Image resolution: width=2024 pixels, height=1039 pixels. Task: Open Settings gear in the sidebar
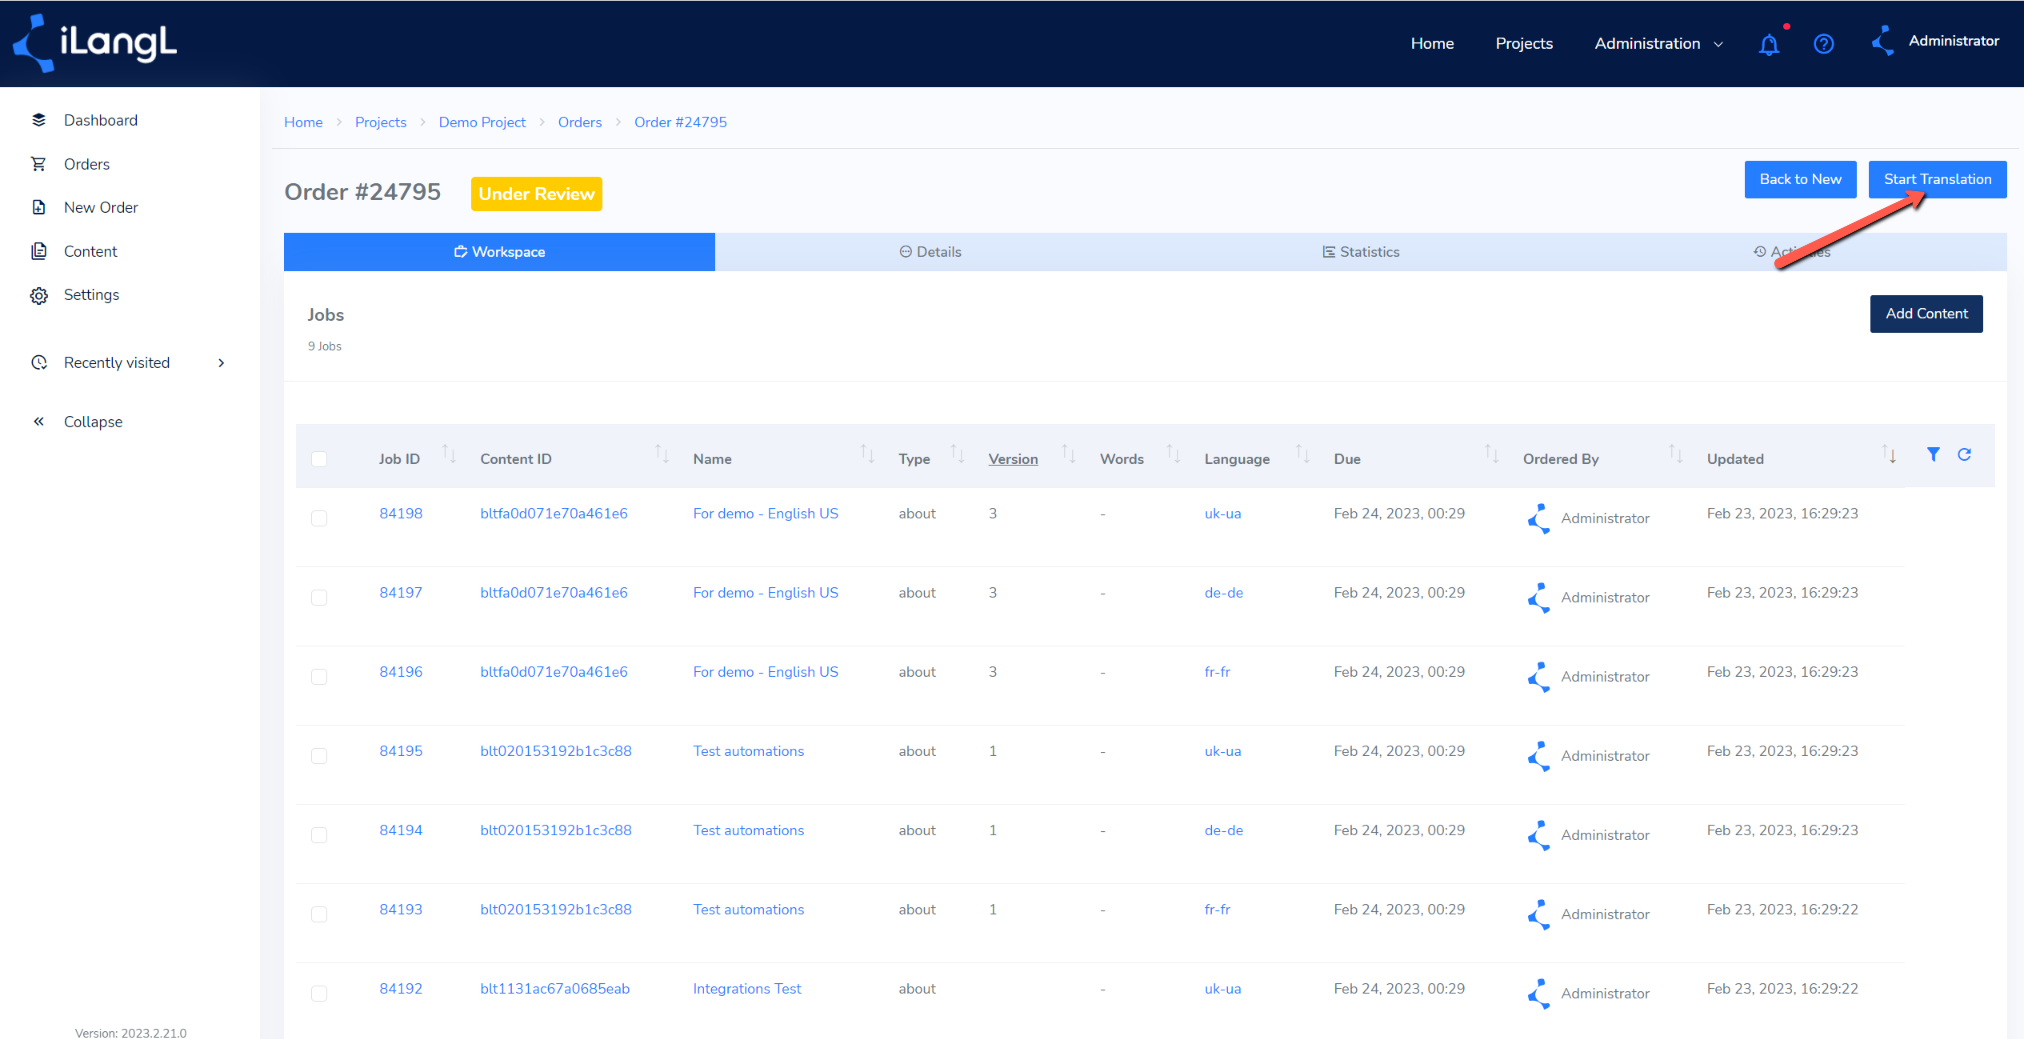coord(91,295)
